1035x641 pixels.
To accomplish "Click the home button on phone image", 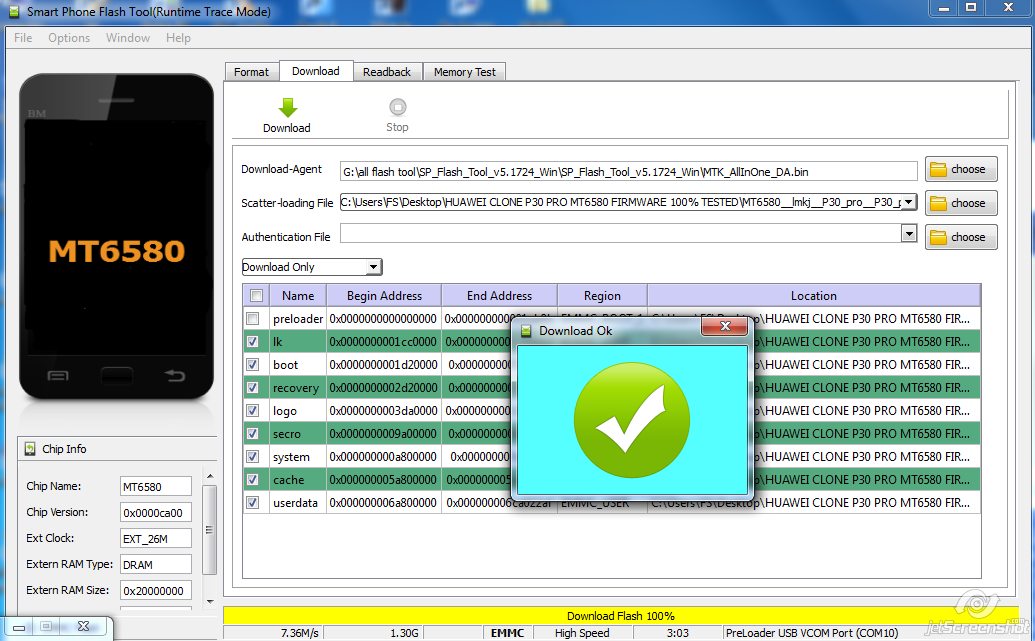I will [116, 376].
